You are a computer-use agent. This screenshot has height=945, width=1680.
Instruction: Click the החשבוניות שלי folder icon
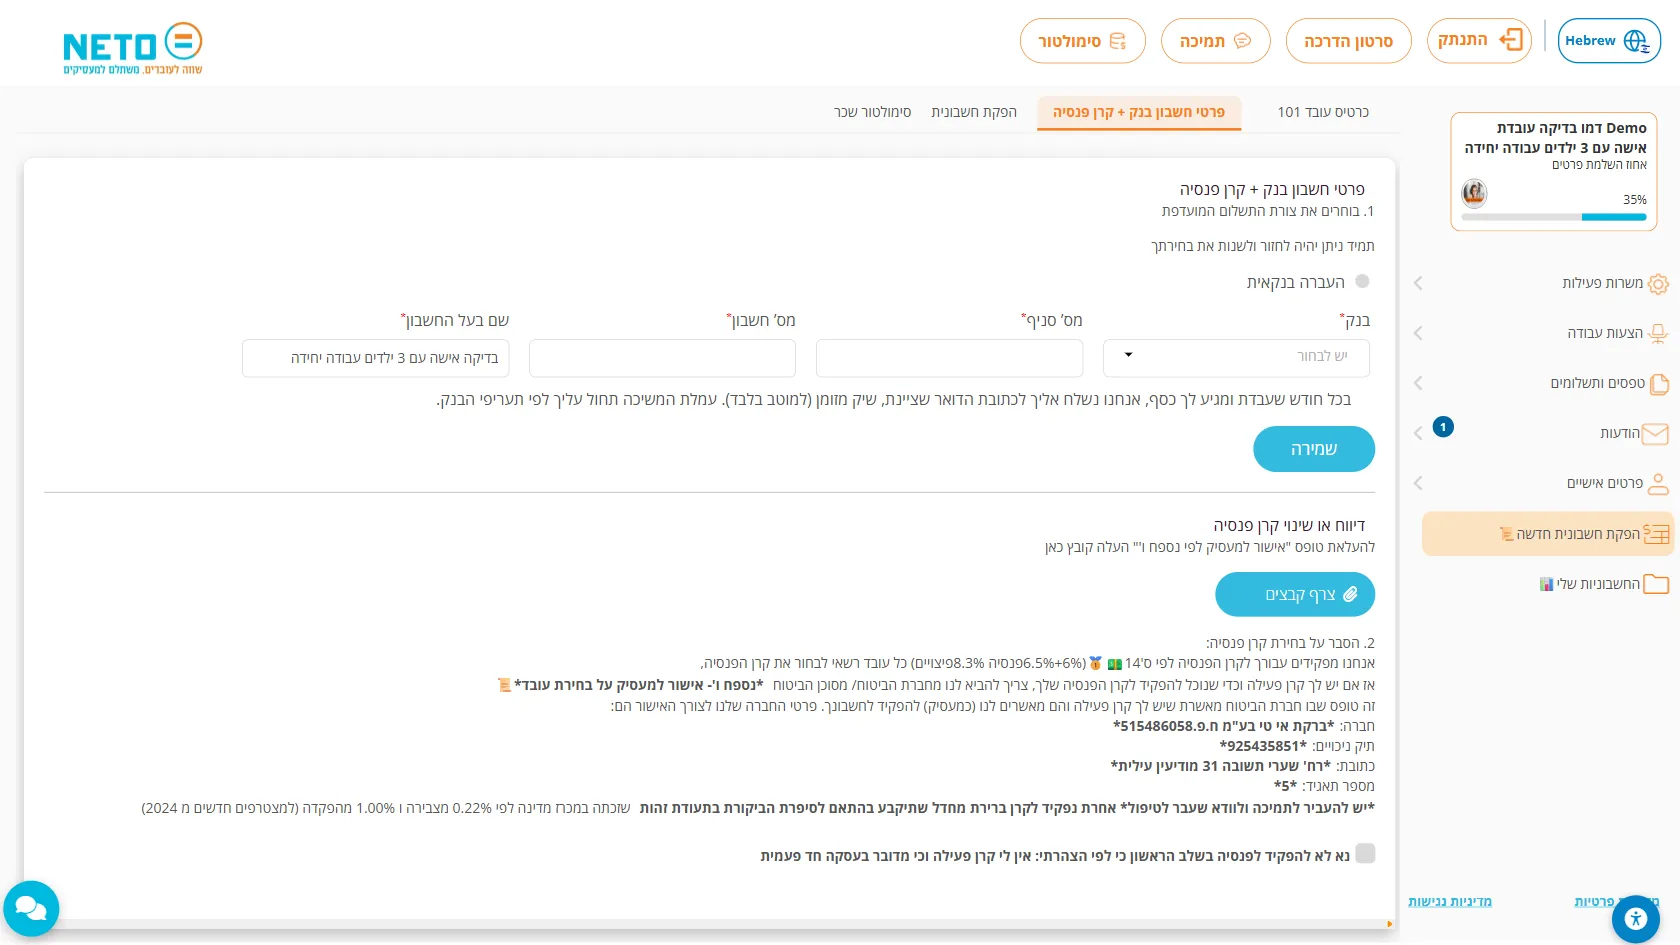pyautogui.click(x=1656, y=584)
